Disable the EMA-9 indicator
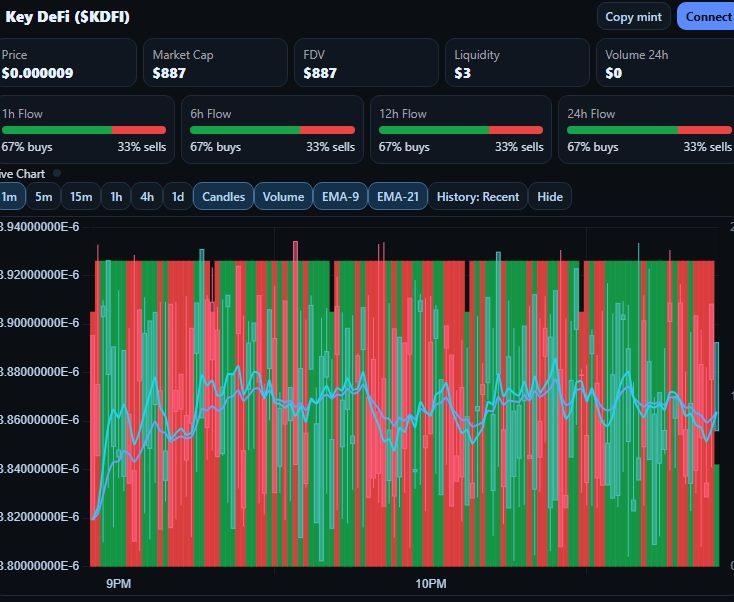 pos(340,197)
